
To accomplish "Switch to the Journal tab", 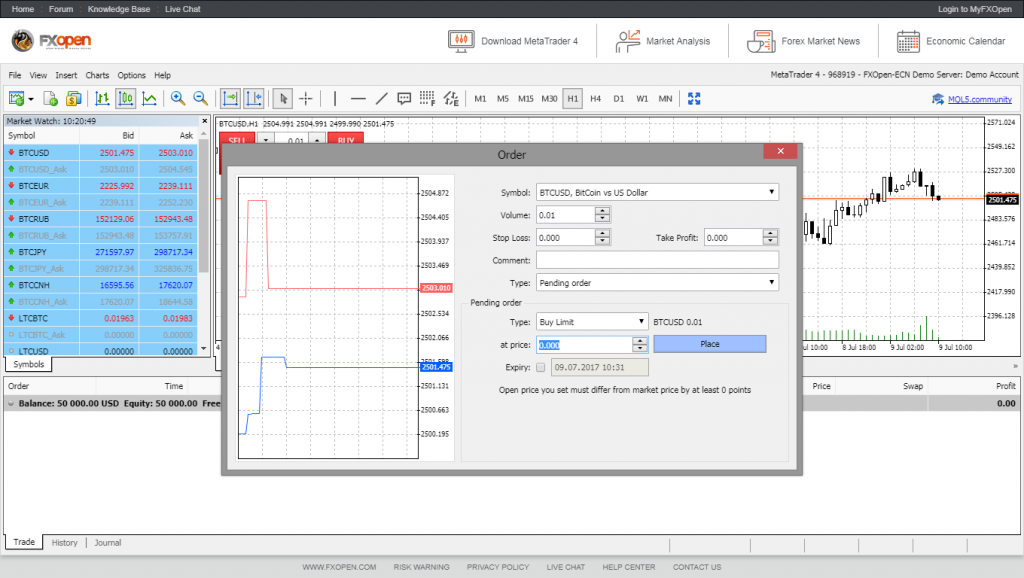I will pos(108,543).
